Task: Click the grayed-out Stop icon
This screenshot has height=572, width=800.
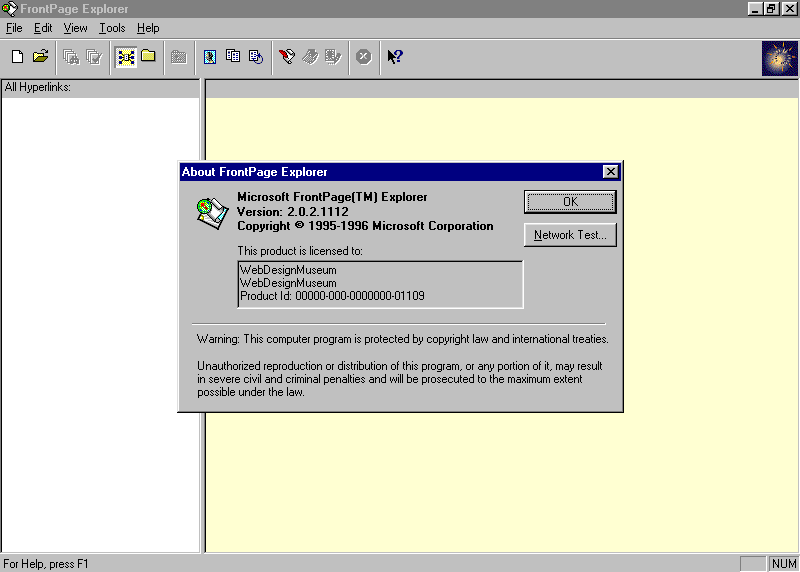Action: [x=364, y=57]
